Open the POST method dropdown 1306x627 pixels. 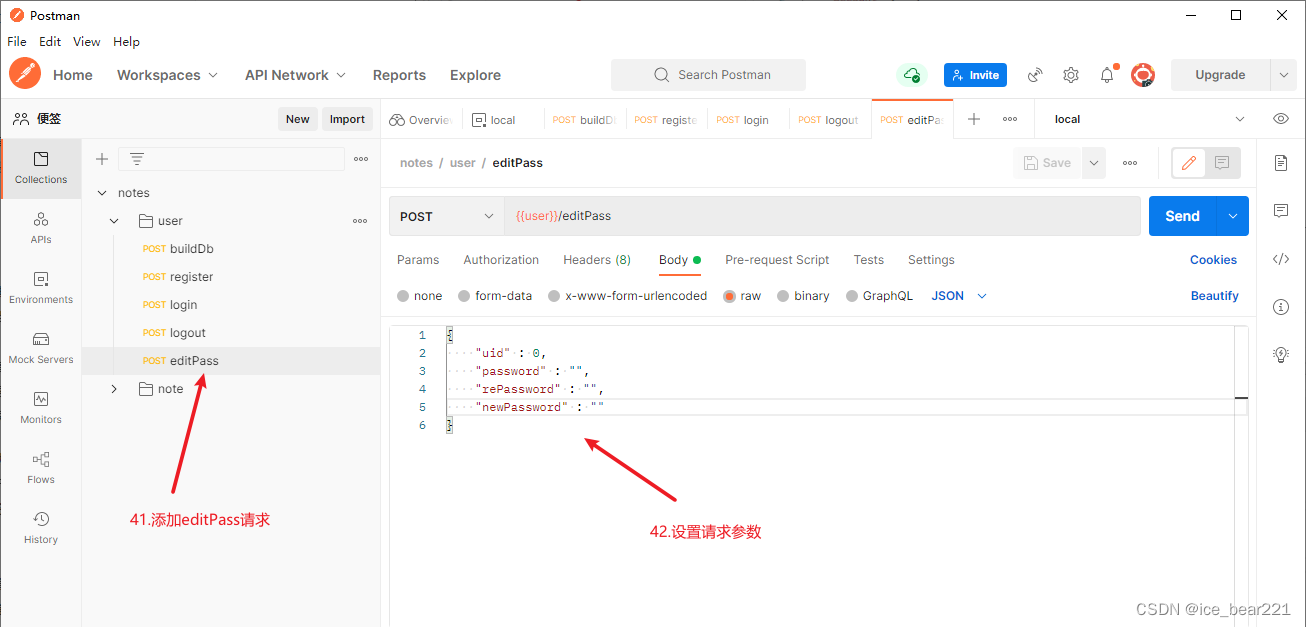[447, 216]
